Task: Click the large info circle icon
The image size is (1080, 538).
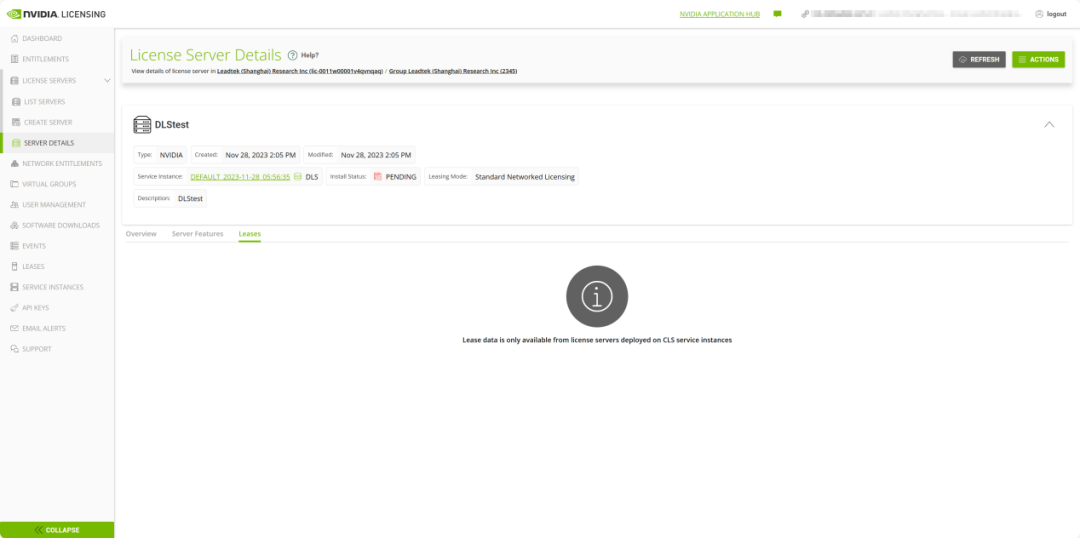Action: [x=597, y=296]
